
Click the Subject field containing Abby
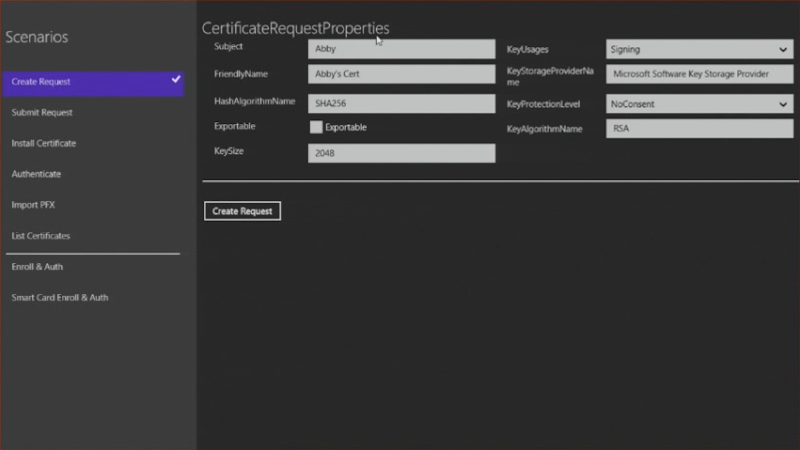coord(402,49)
